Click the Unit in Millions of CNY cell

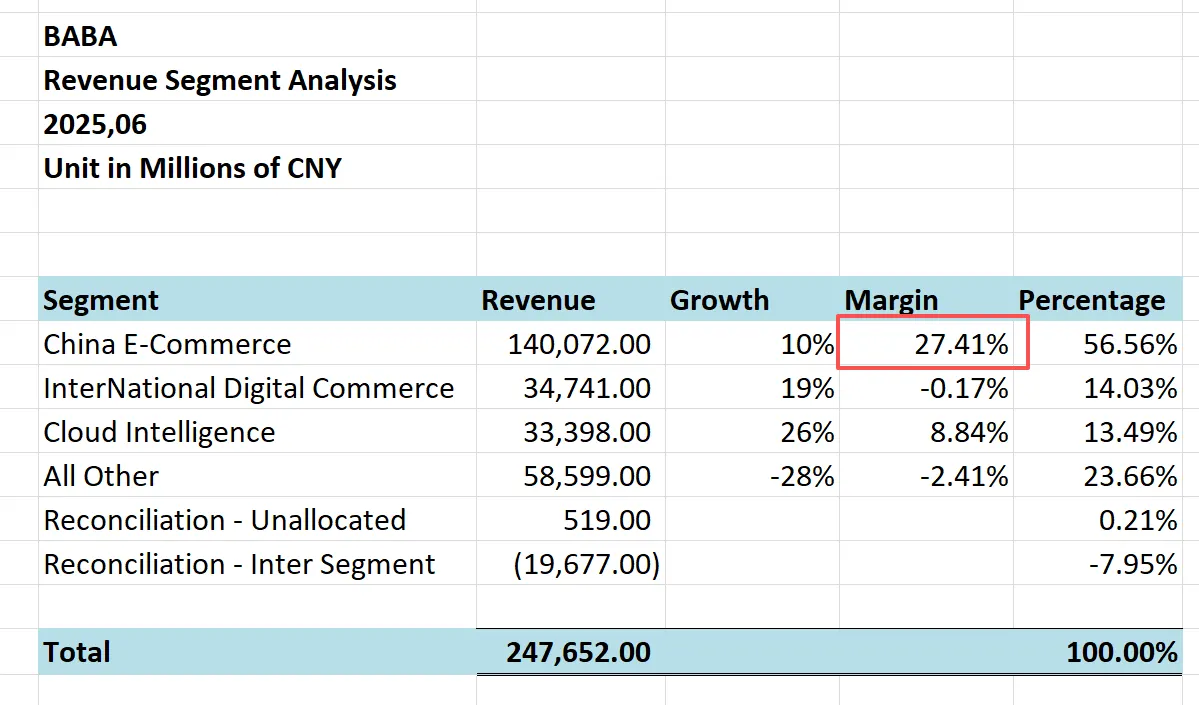192,168
